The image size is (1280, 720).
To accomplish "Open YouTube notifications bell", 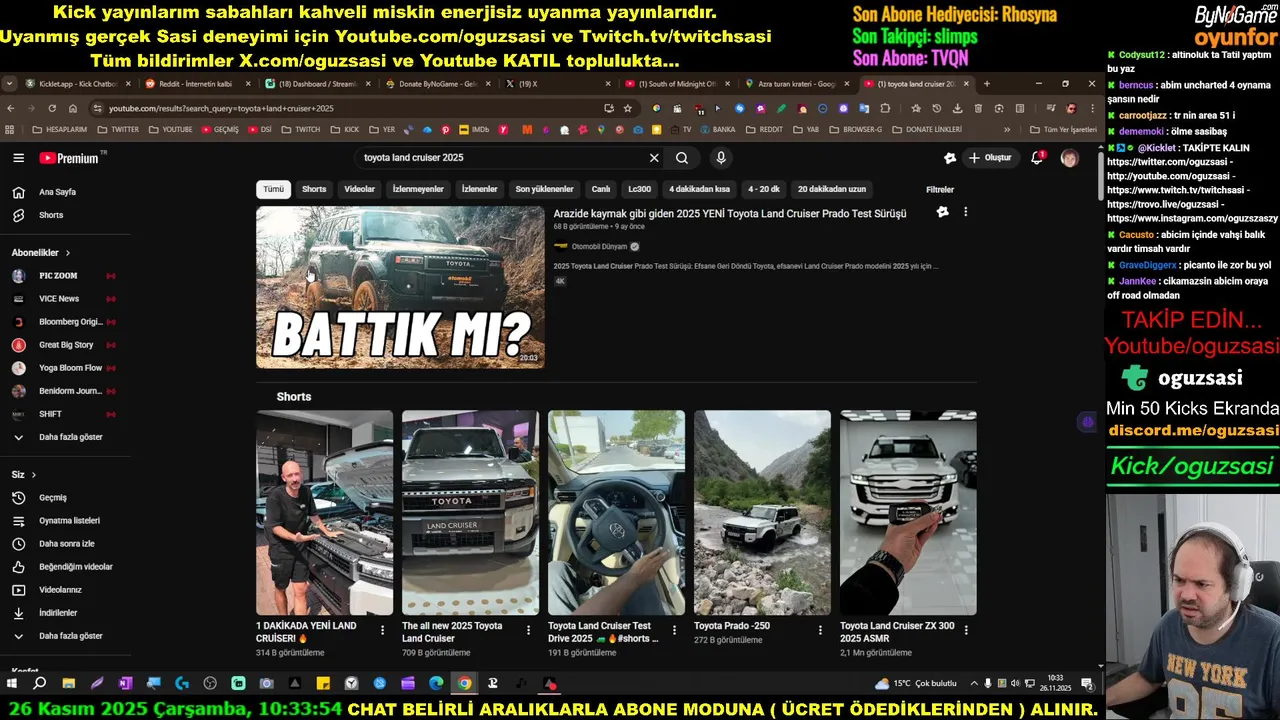I will [x=1037, y=158].
